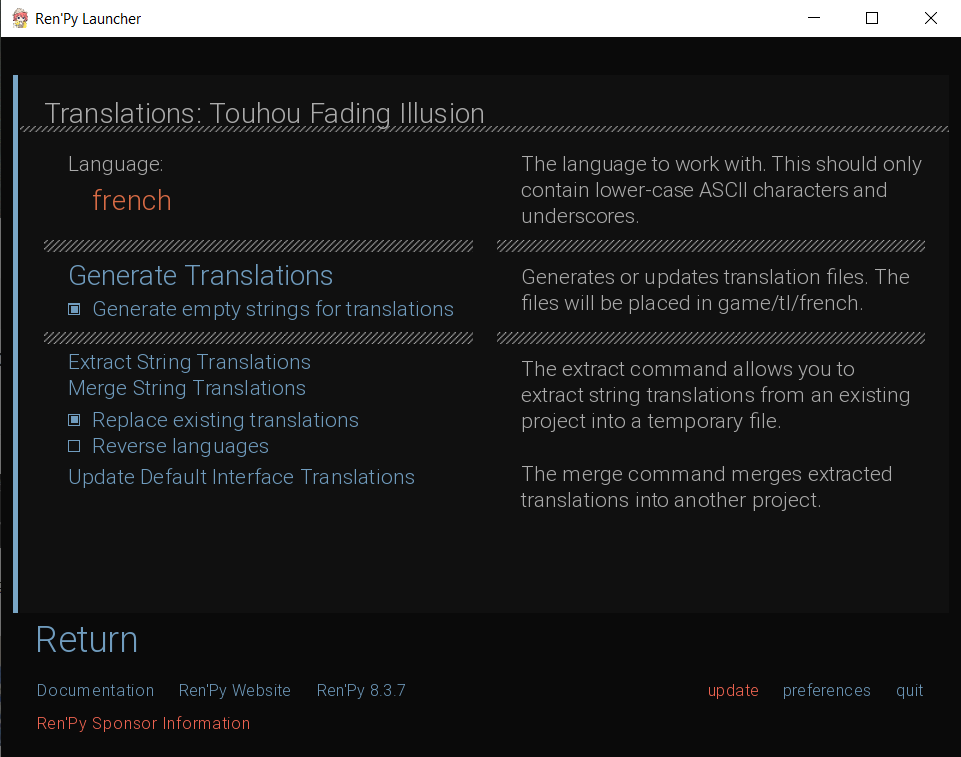
Task: Maximize the Ren'Py Launcher window
Action: click(872, 18)
